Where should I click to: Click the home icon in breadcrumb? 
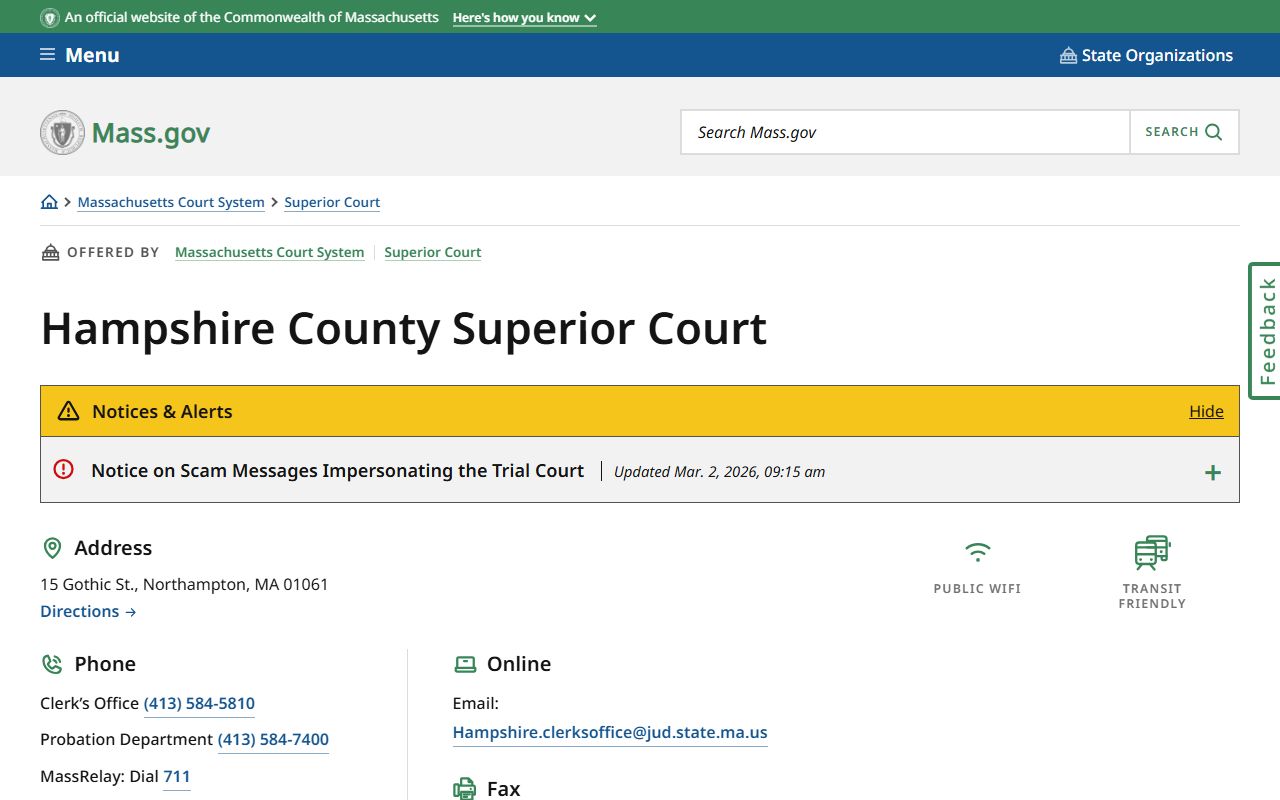click(x=49, y=202)
